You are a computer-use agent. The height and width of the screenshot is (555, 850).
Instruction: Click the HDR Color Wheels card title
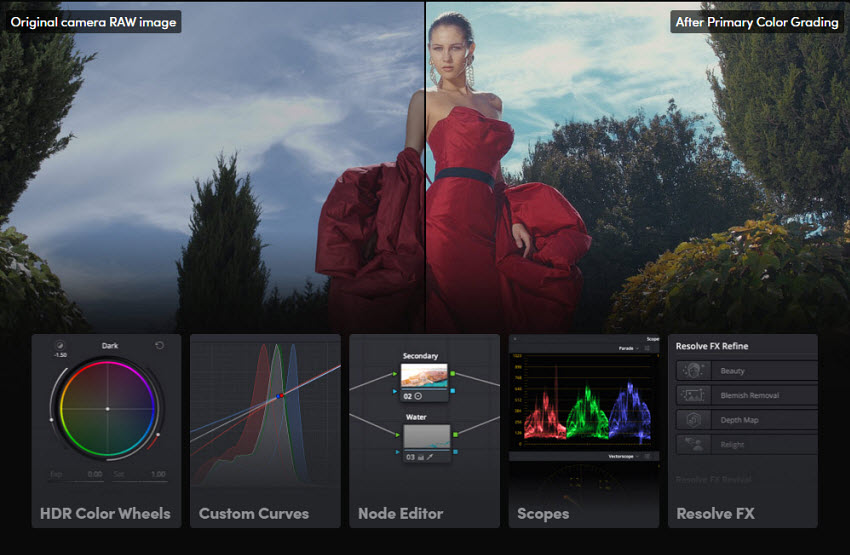pos(105,513)
